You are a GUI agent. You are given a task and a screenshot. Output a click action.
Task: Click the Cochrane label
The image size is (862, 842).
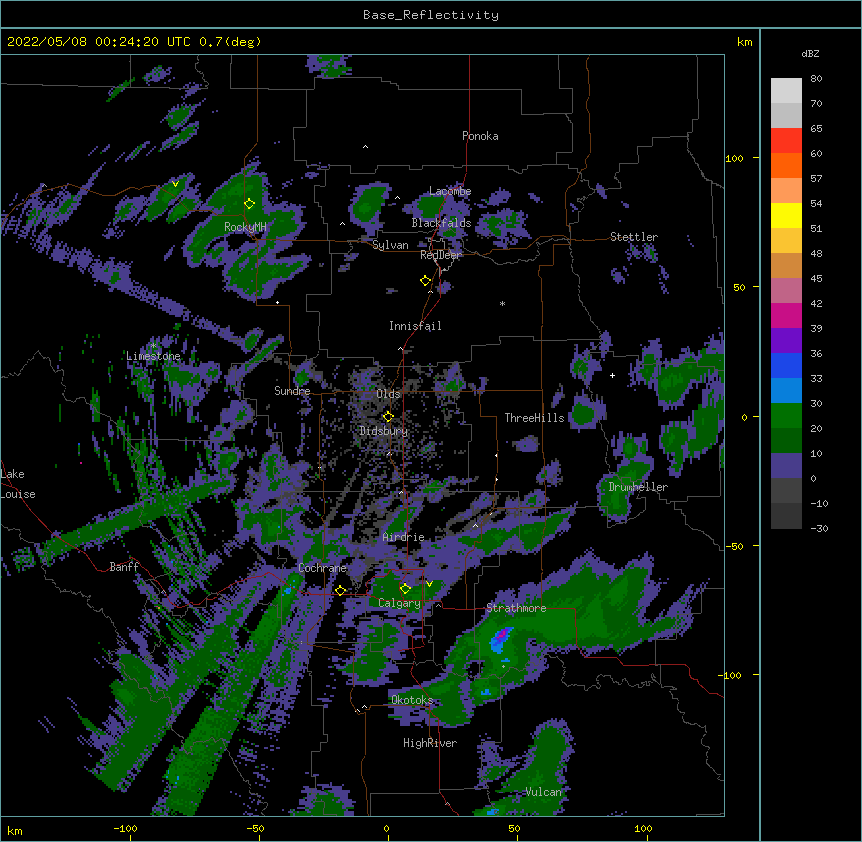click(x=322, y=568)
